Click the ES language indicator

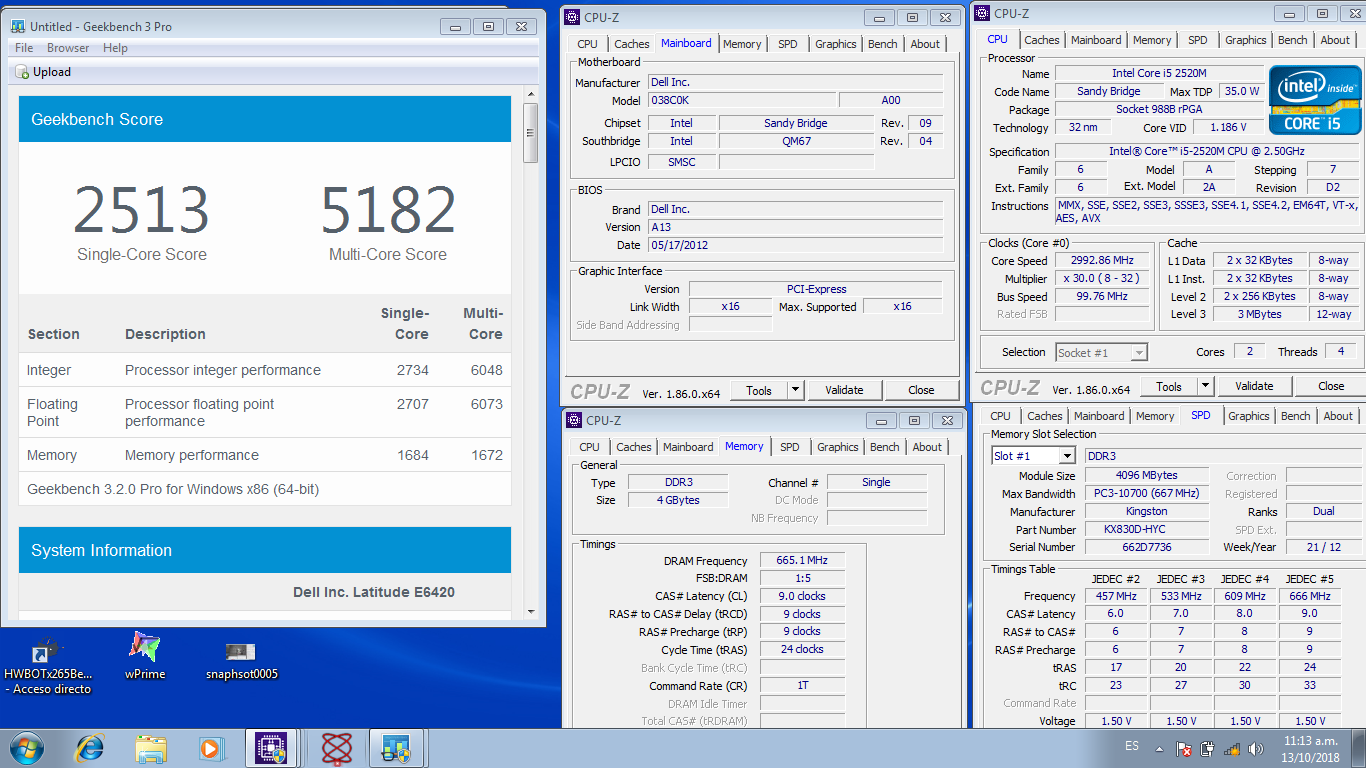(1132, 746)
